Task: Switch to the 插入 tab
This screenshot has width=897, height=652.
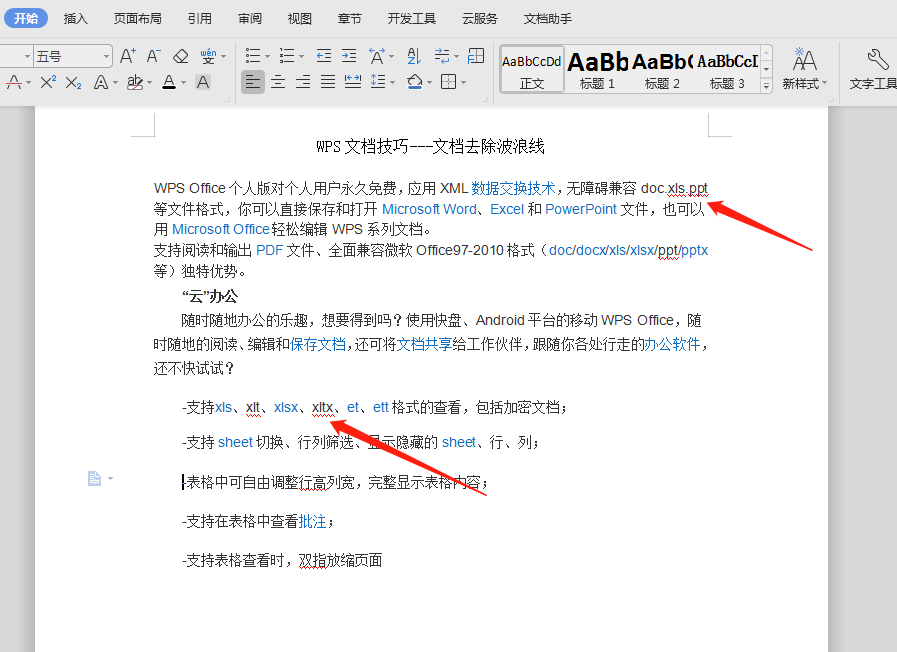Action: 76,18
